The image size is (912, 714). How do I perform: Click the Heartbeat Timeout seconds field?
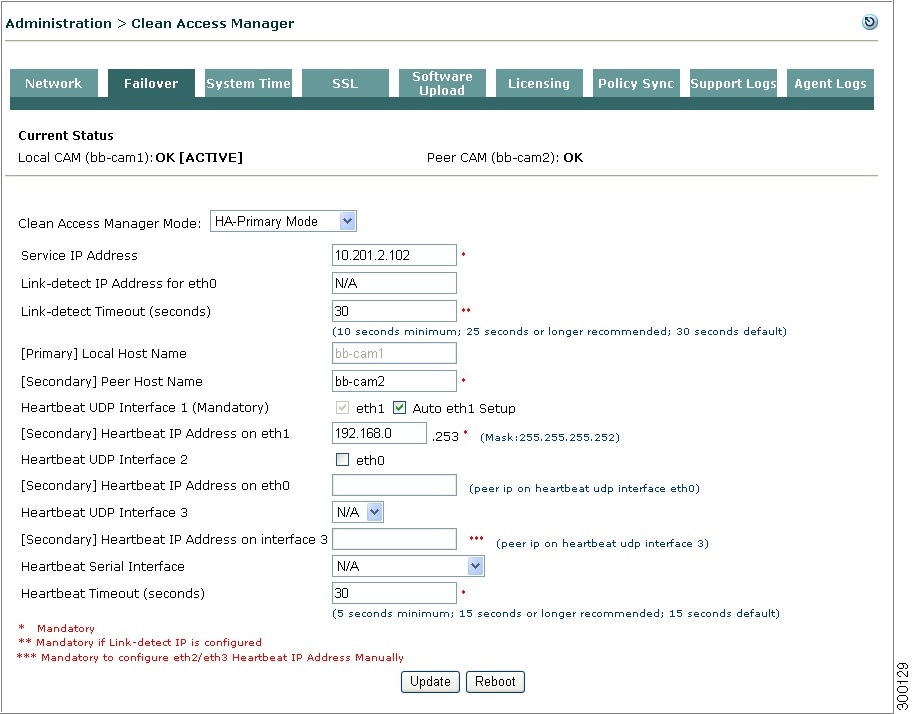click(394, 593)
